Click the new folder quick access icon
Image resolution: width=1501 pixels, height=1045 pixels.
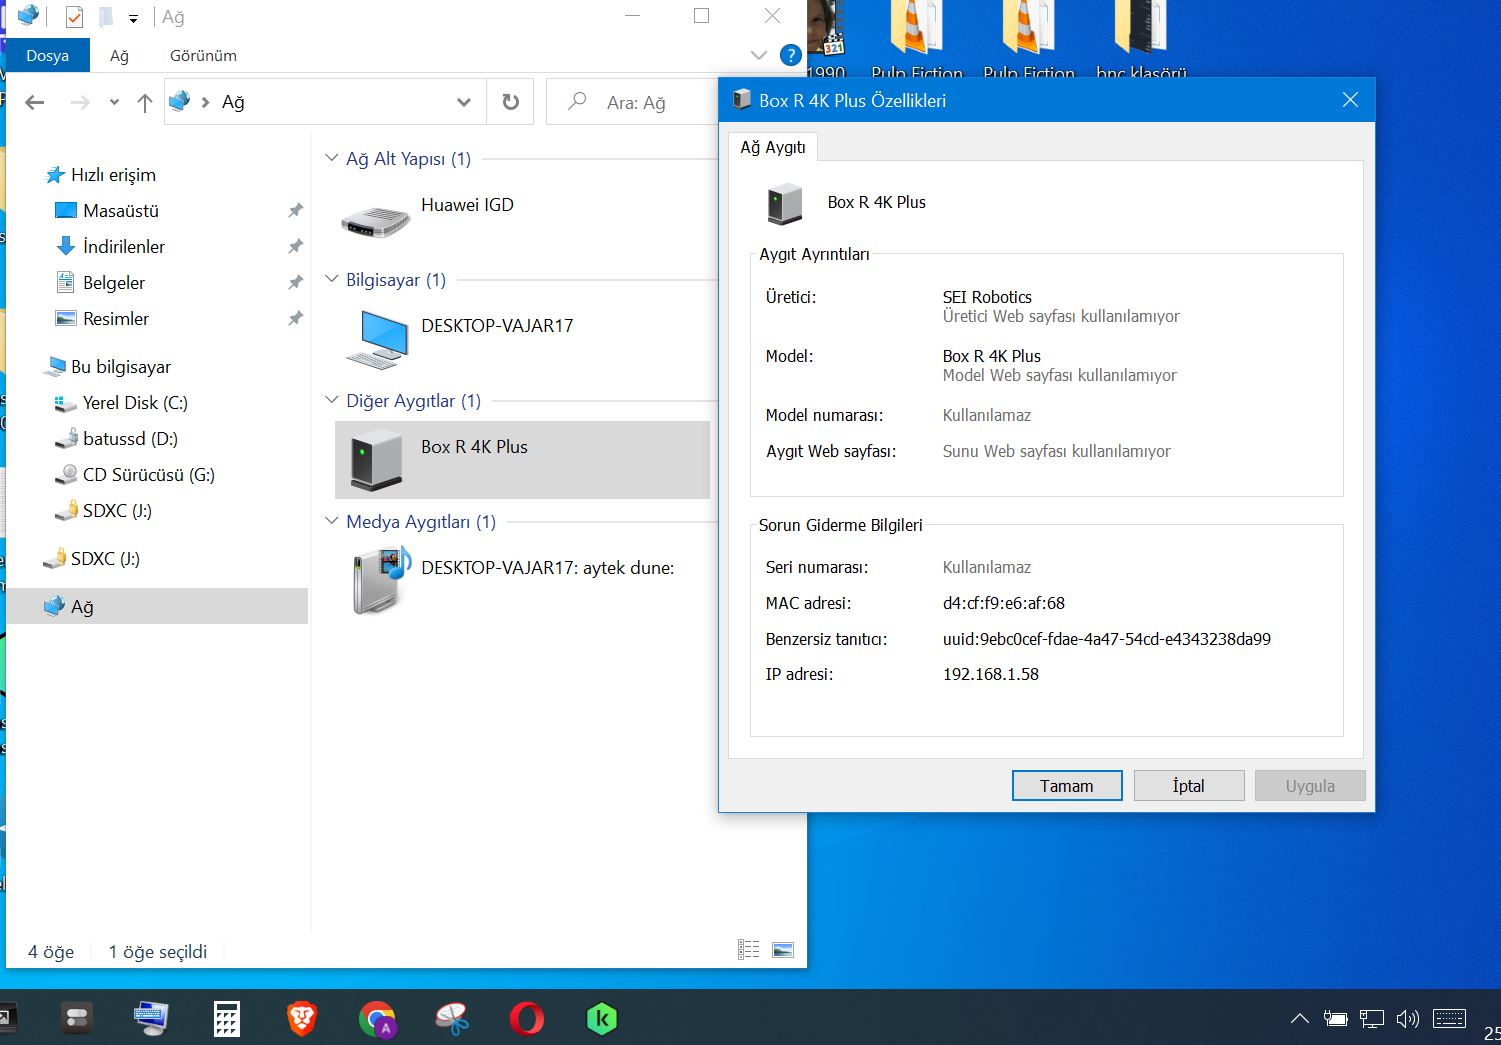106,17
